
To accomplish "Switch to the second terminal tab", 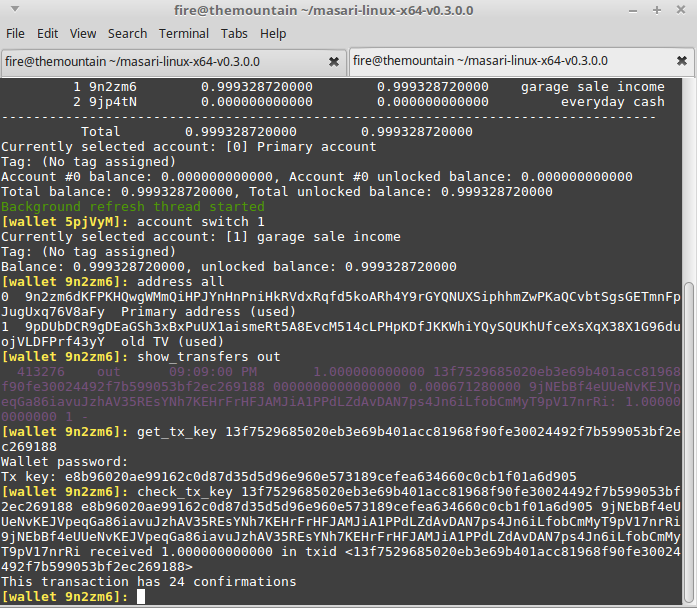I will [521, 61].
